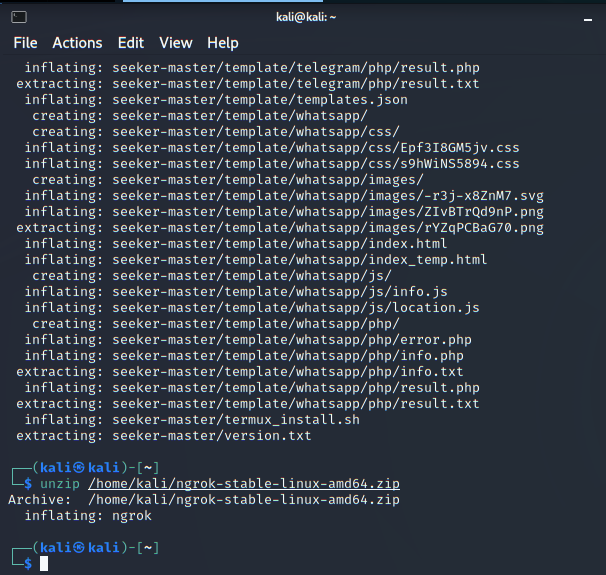Click the whatsapp/js/ creating line
The image size is (606, 575).
point(212,276)
